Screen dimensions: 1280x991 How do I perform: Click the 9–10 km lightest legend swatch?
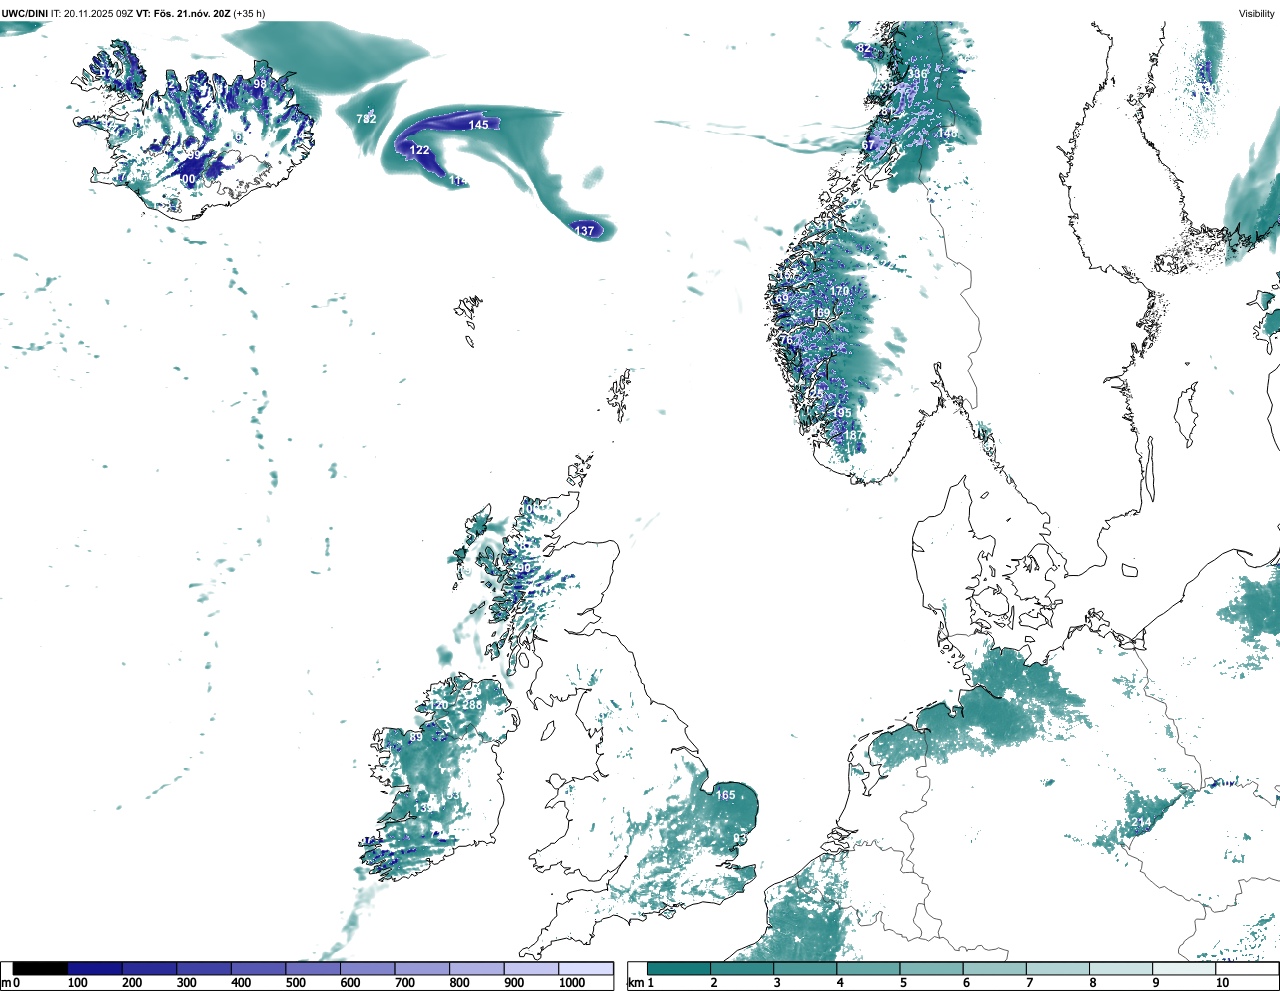(x=1185, y=968)
